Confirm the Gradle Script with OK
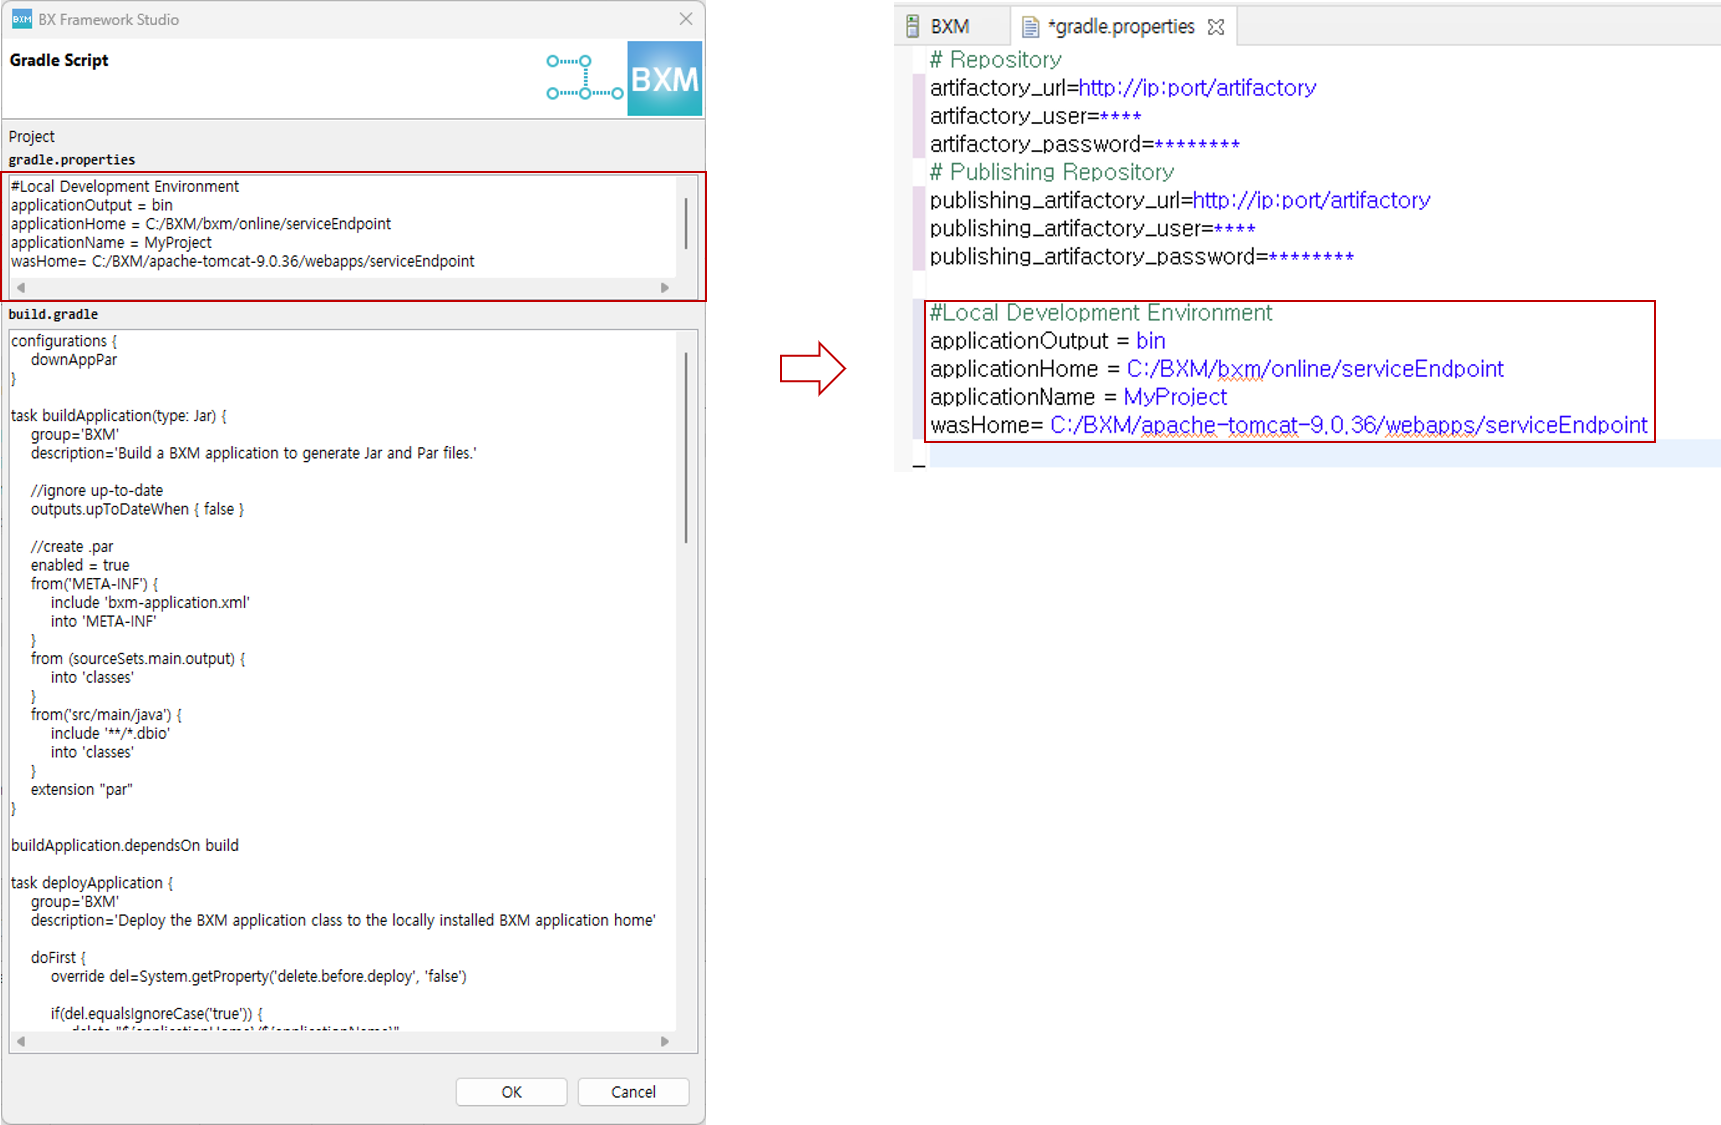Viewport: 1721px width, 1125px height. (x=510, y=1091)
